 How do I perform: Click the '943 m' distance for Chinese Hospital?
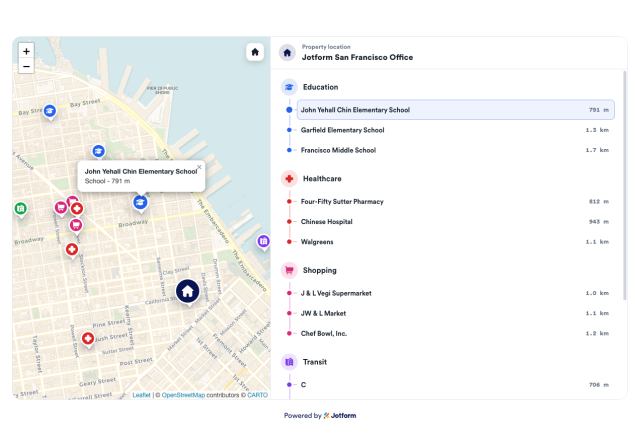point(599,222)
